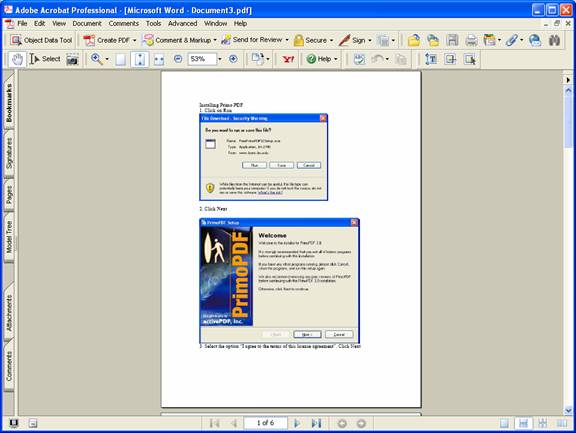
Task: Open the Window menu
Action: 216,24
